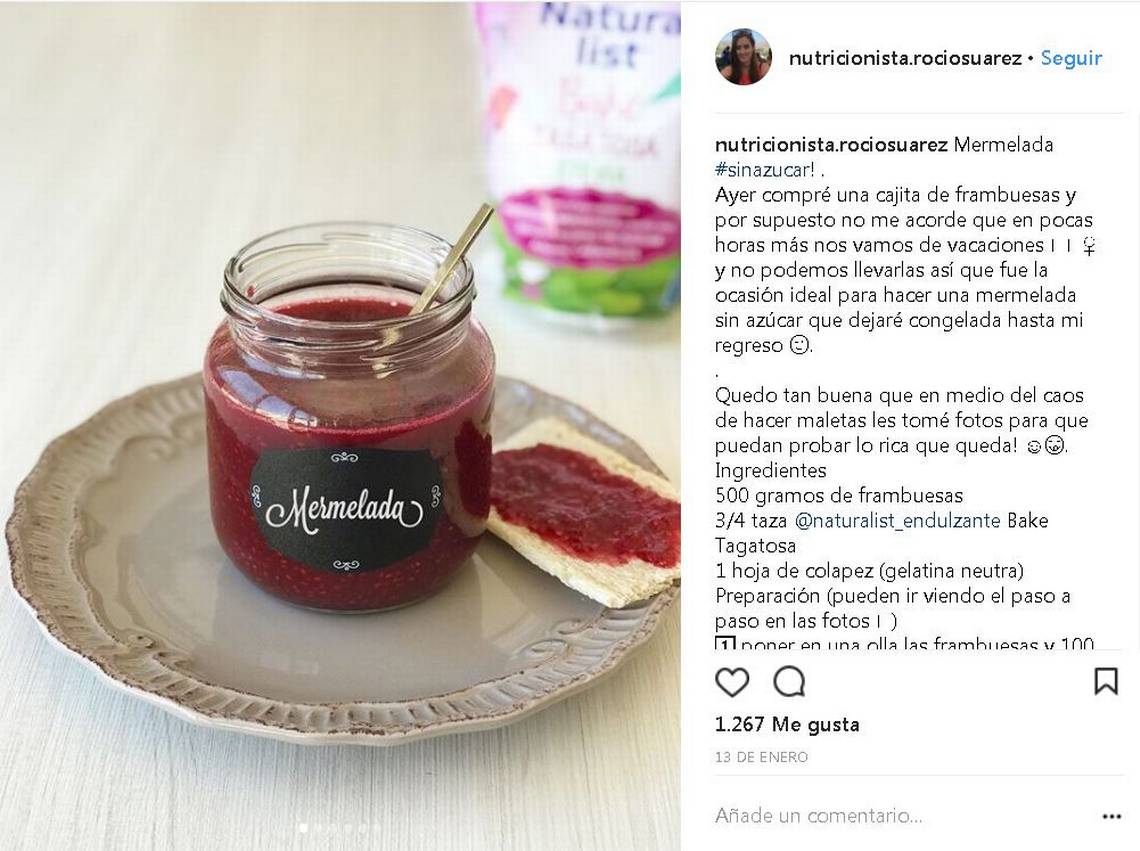This screenshot has height=851, width=1140.
Task: Like the post with the heart icon
Action: tap(731, 682)
